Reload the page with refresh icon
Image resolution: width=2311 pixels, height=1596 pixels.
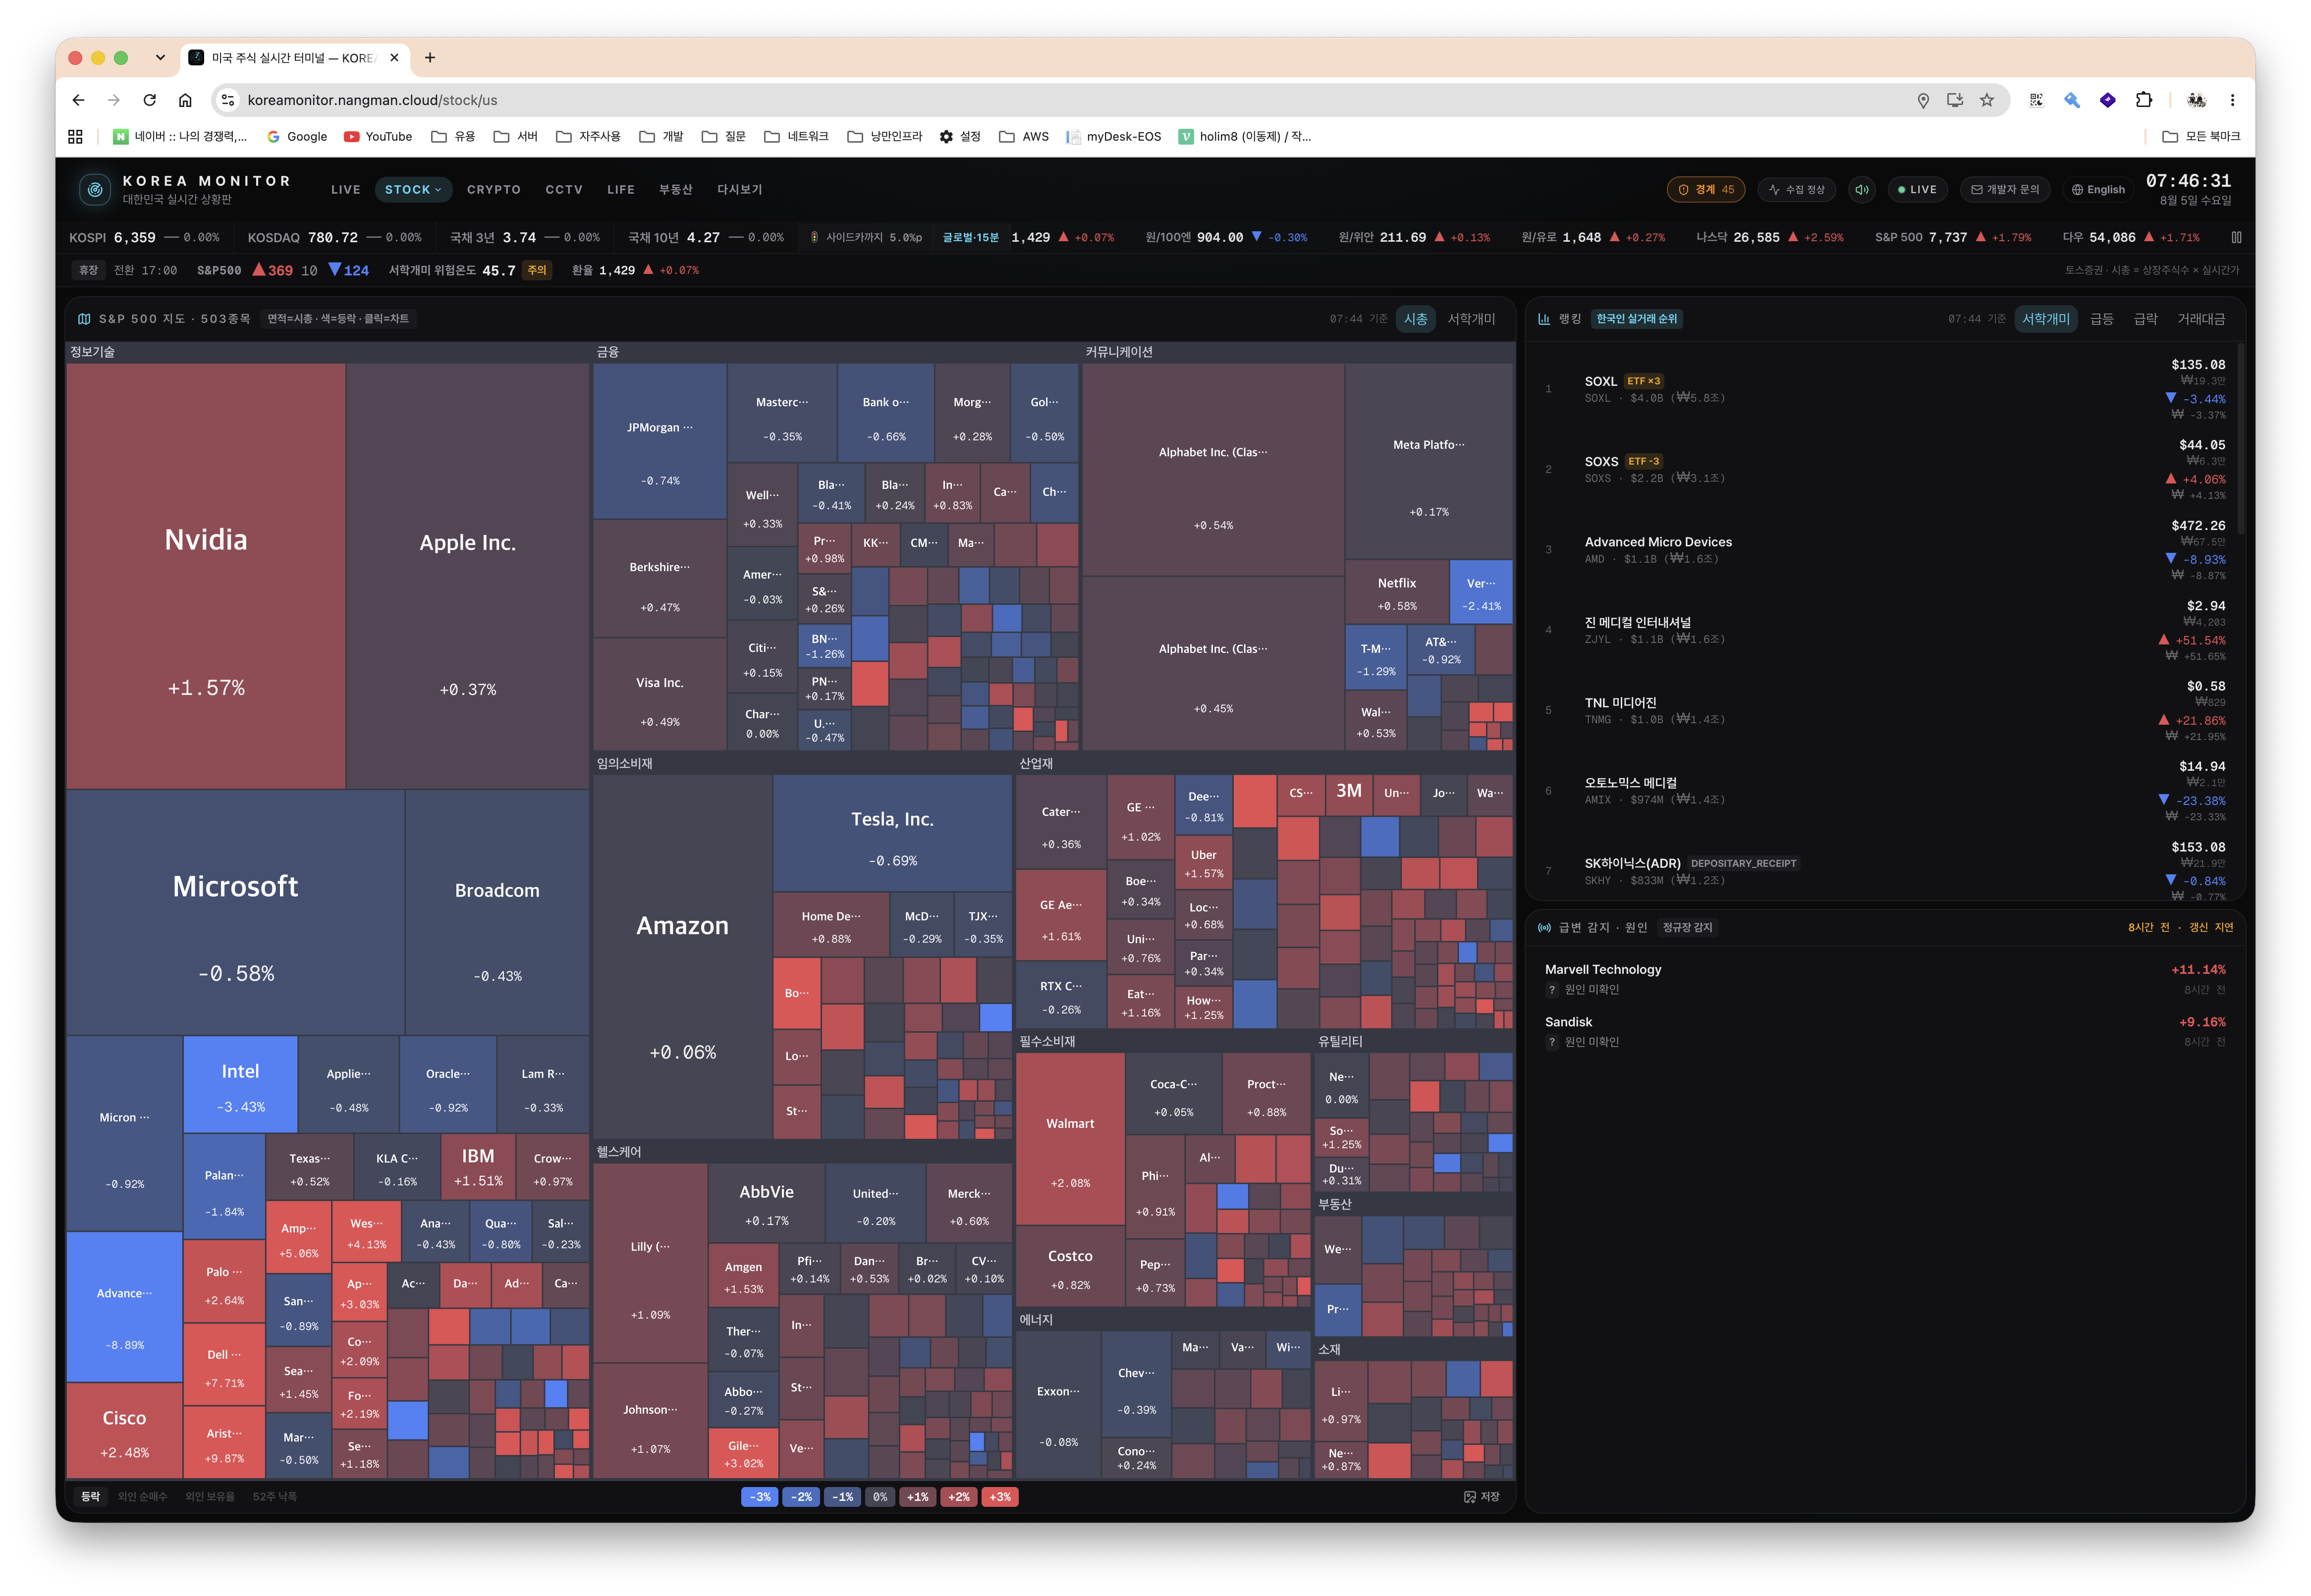point(149,100)
